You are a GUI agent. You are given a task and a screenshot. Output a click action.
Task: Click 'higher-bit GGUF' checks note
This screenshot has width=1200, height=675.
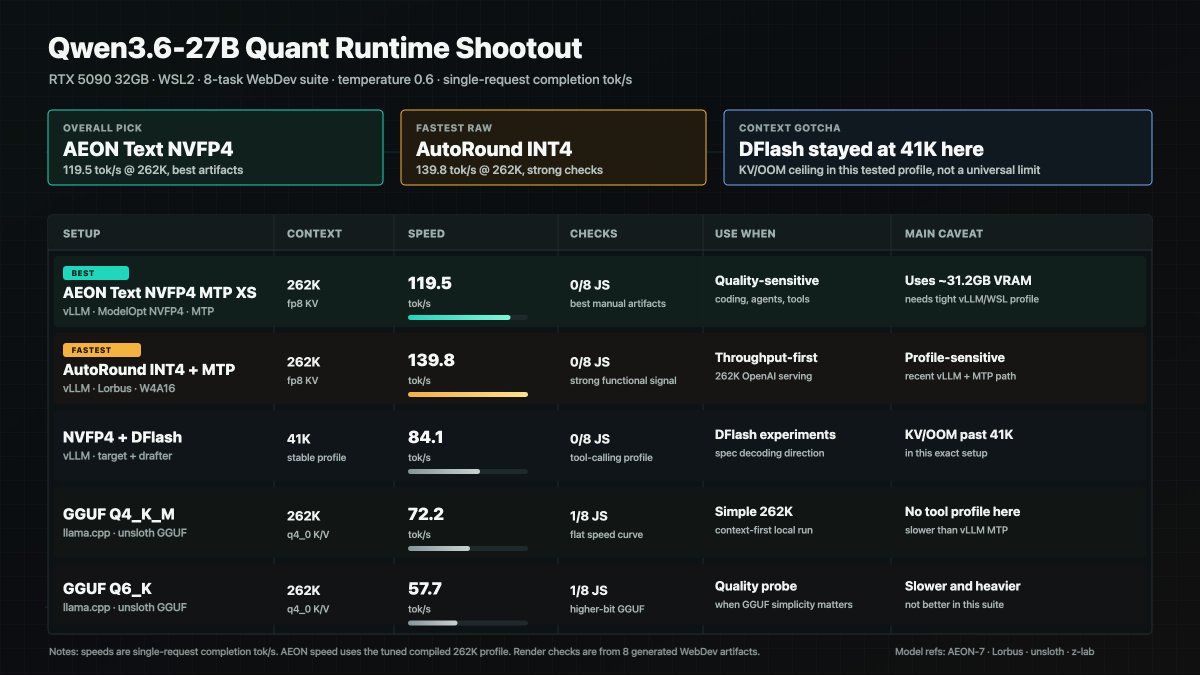click(x=605, y=609)
